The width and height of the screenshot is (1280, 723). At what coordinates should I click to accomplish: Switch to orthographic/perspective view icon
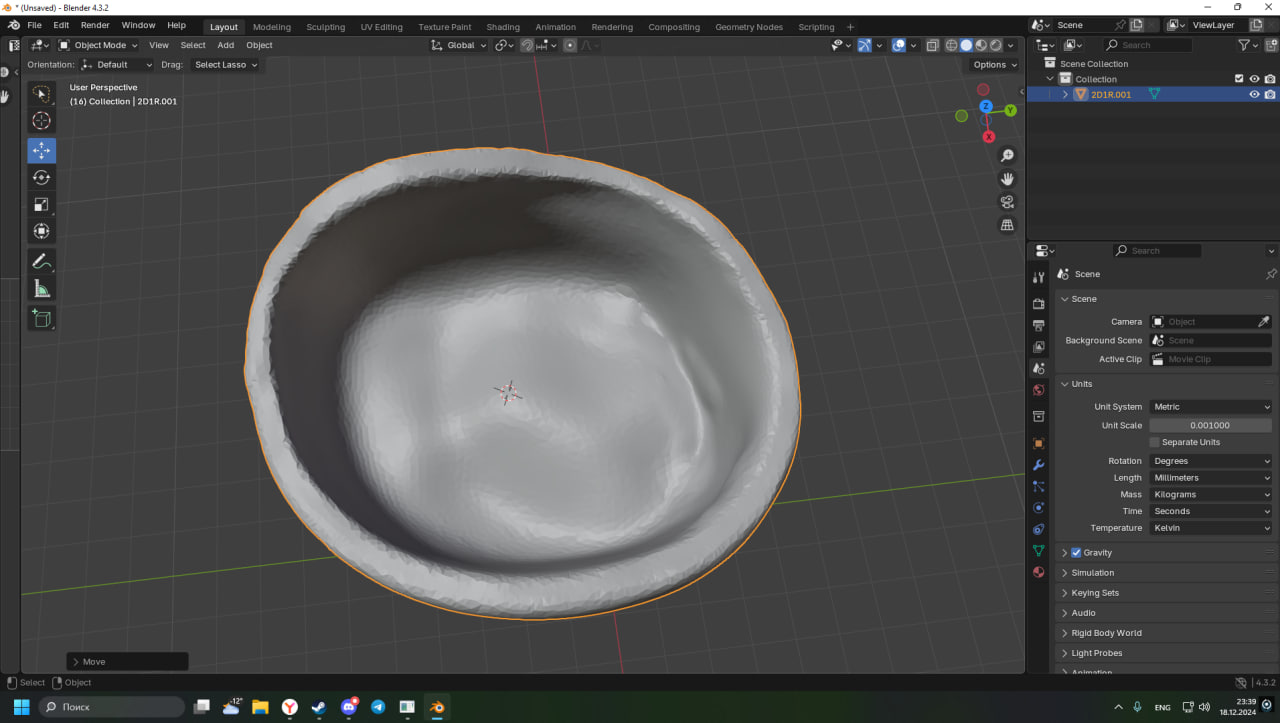(x=1007, y=225)
